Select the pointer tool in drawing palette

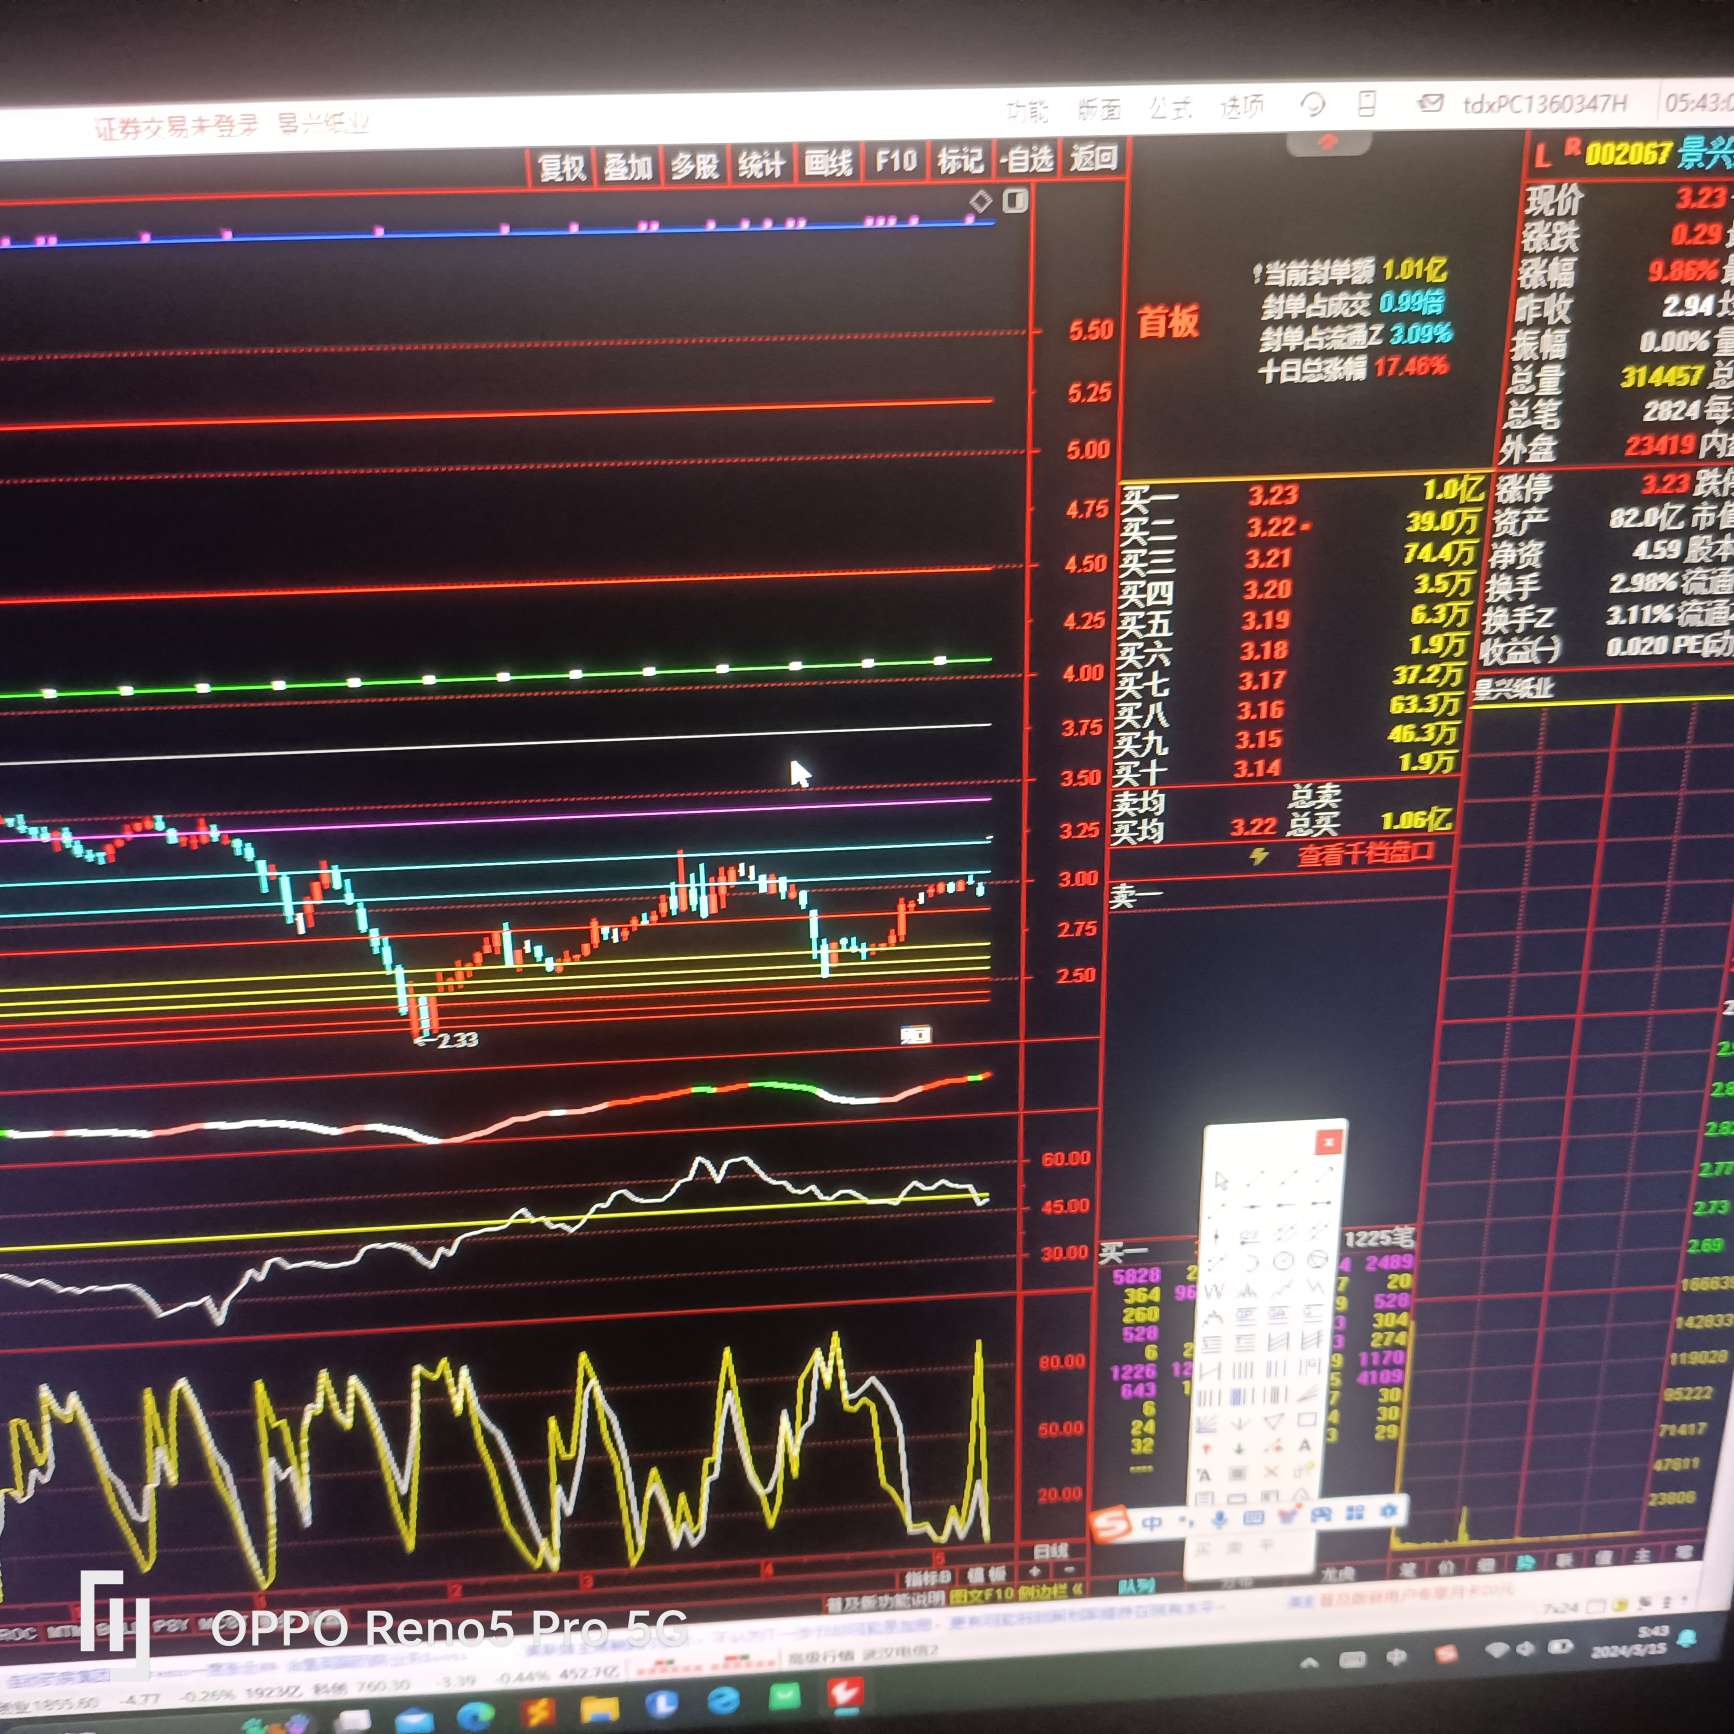pos(1220,1181)
